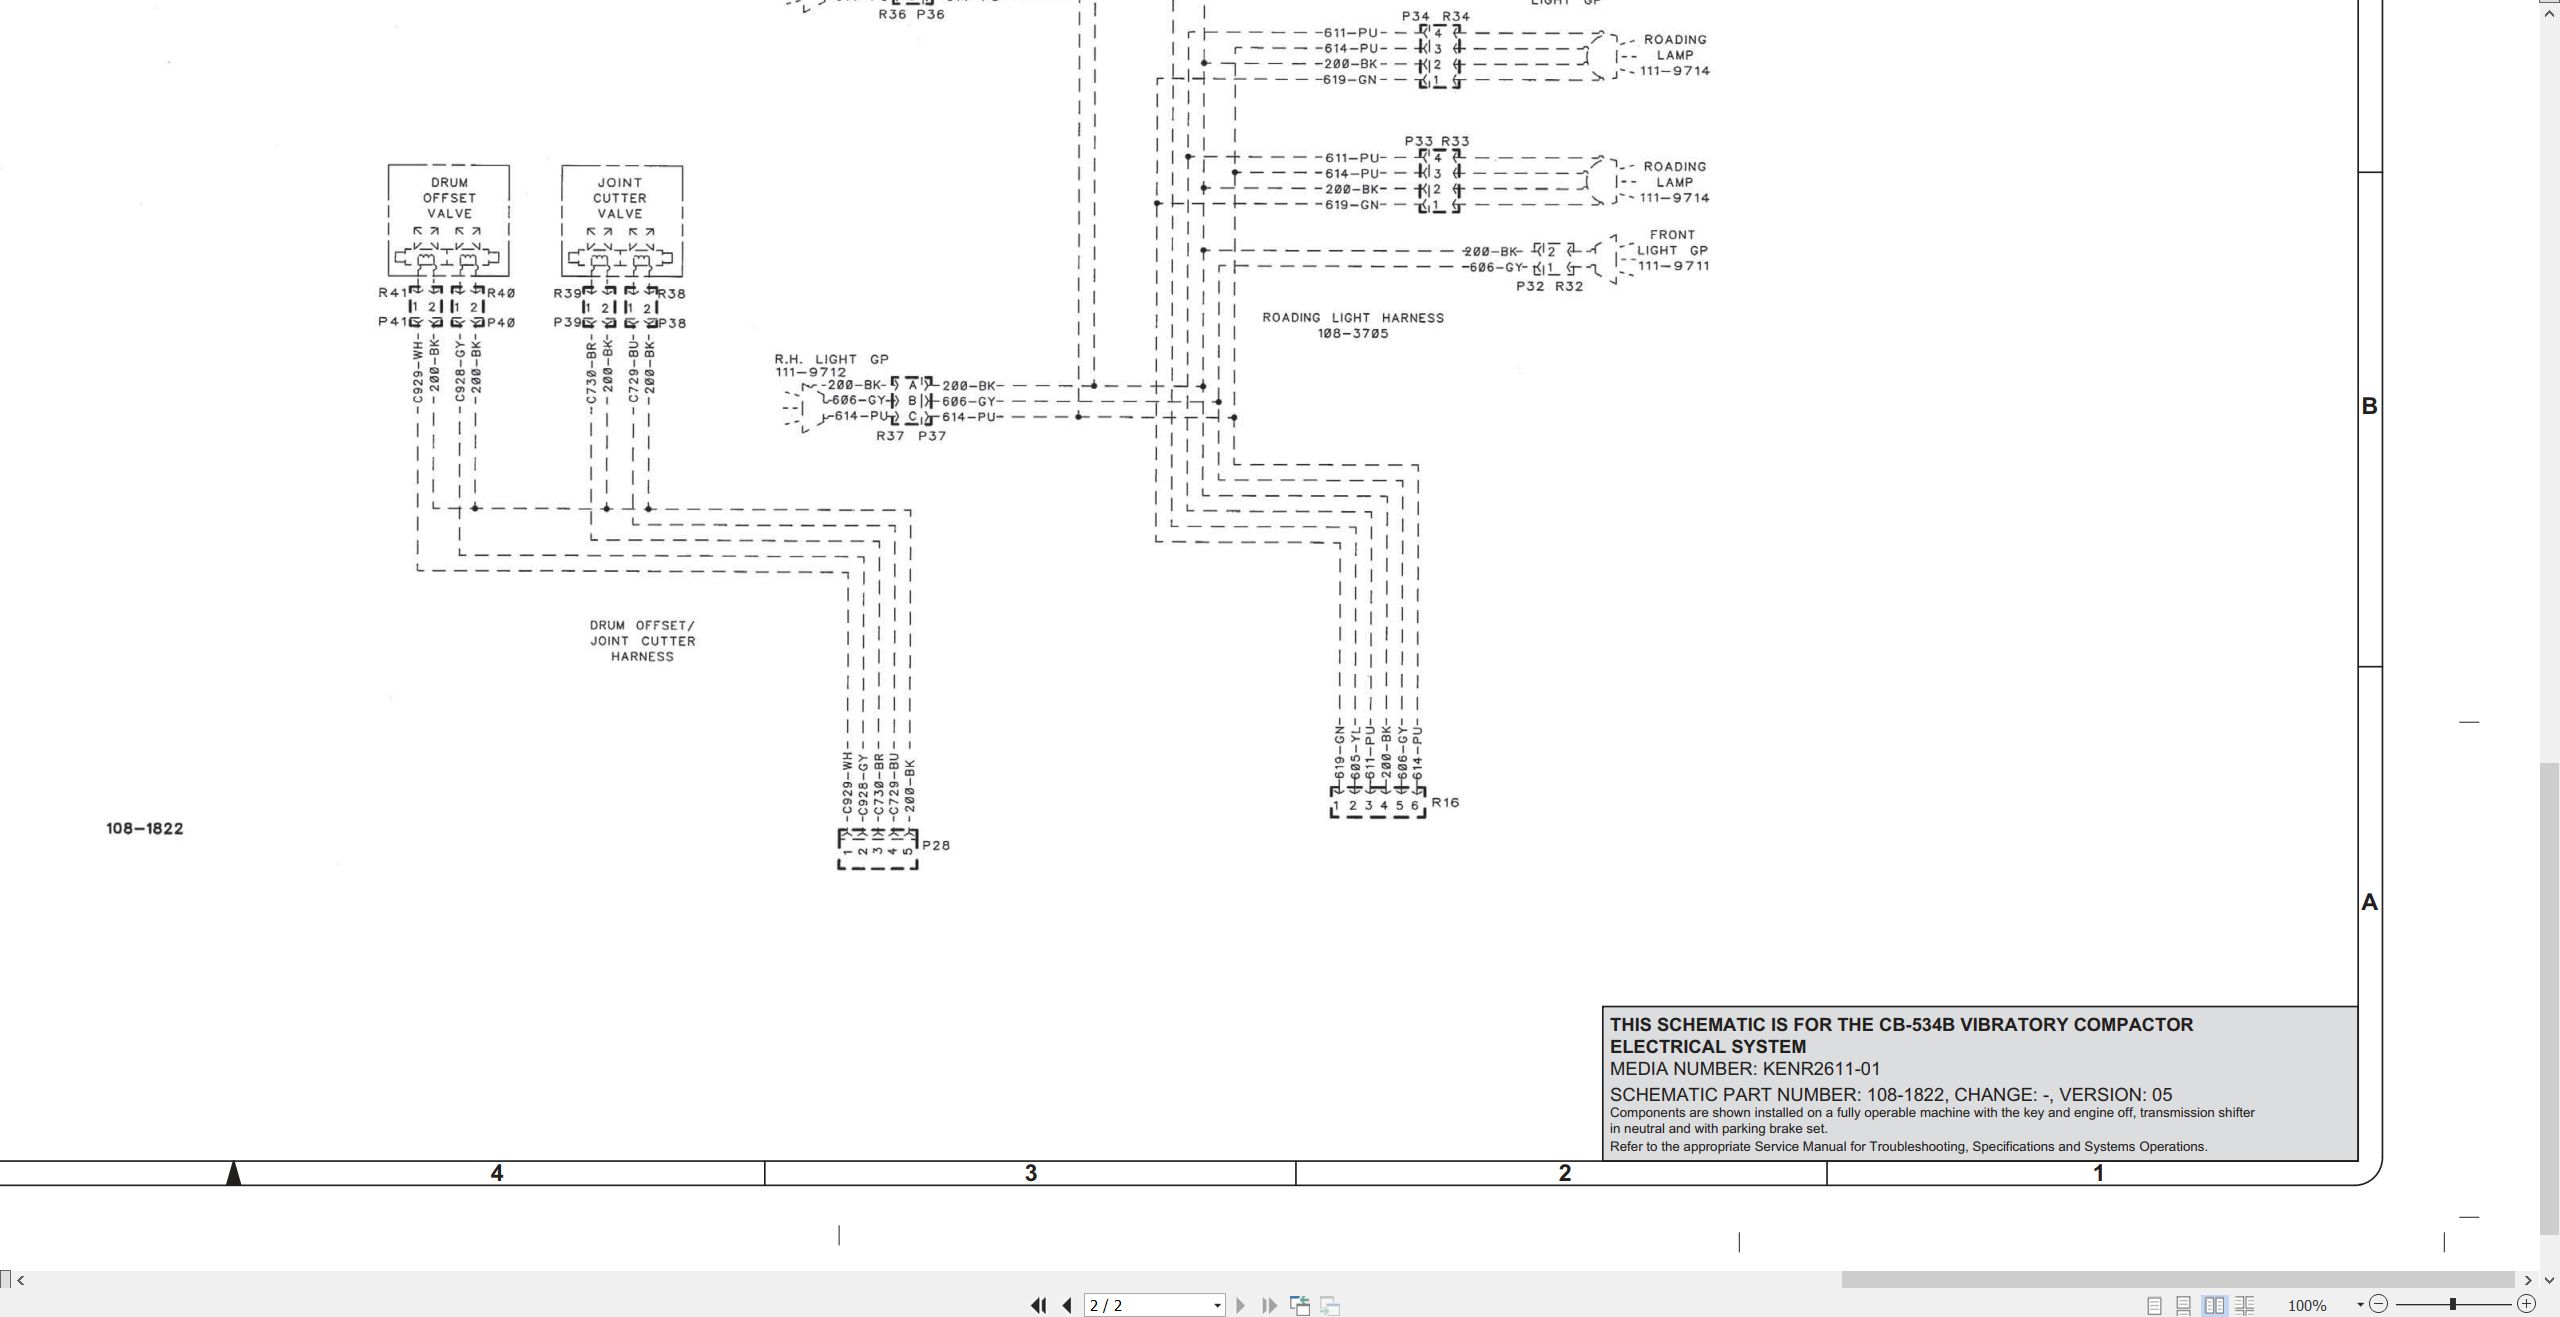Screen dimensions: 2560x1317
Task: Click the 'SCHEMATIC PART NUMBER: 108-1822' line
Action: [x=1890, y=1094]
